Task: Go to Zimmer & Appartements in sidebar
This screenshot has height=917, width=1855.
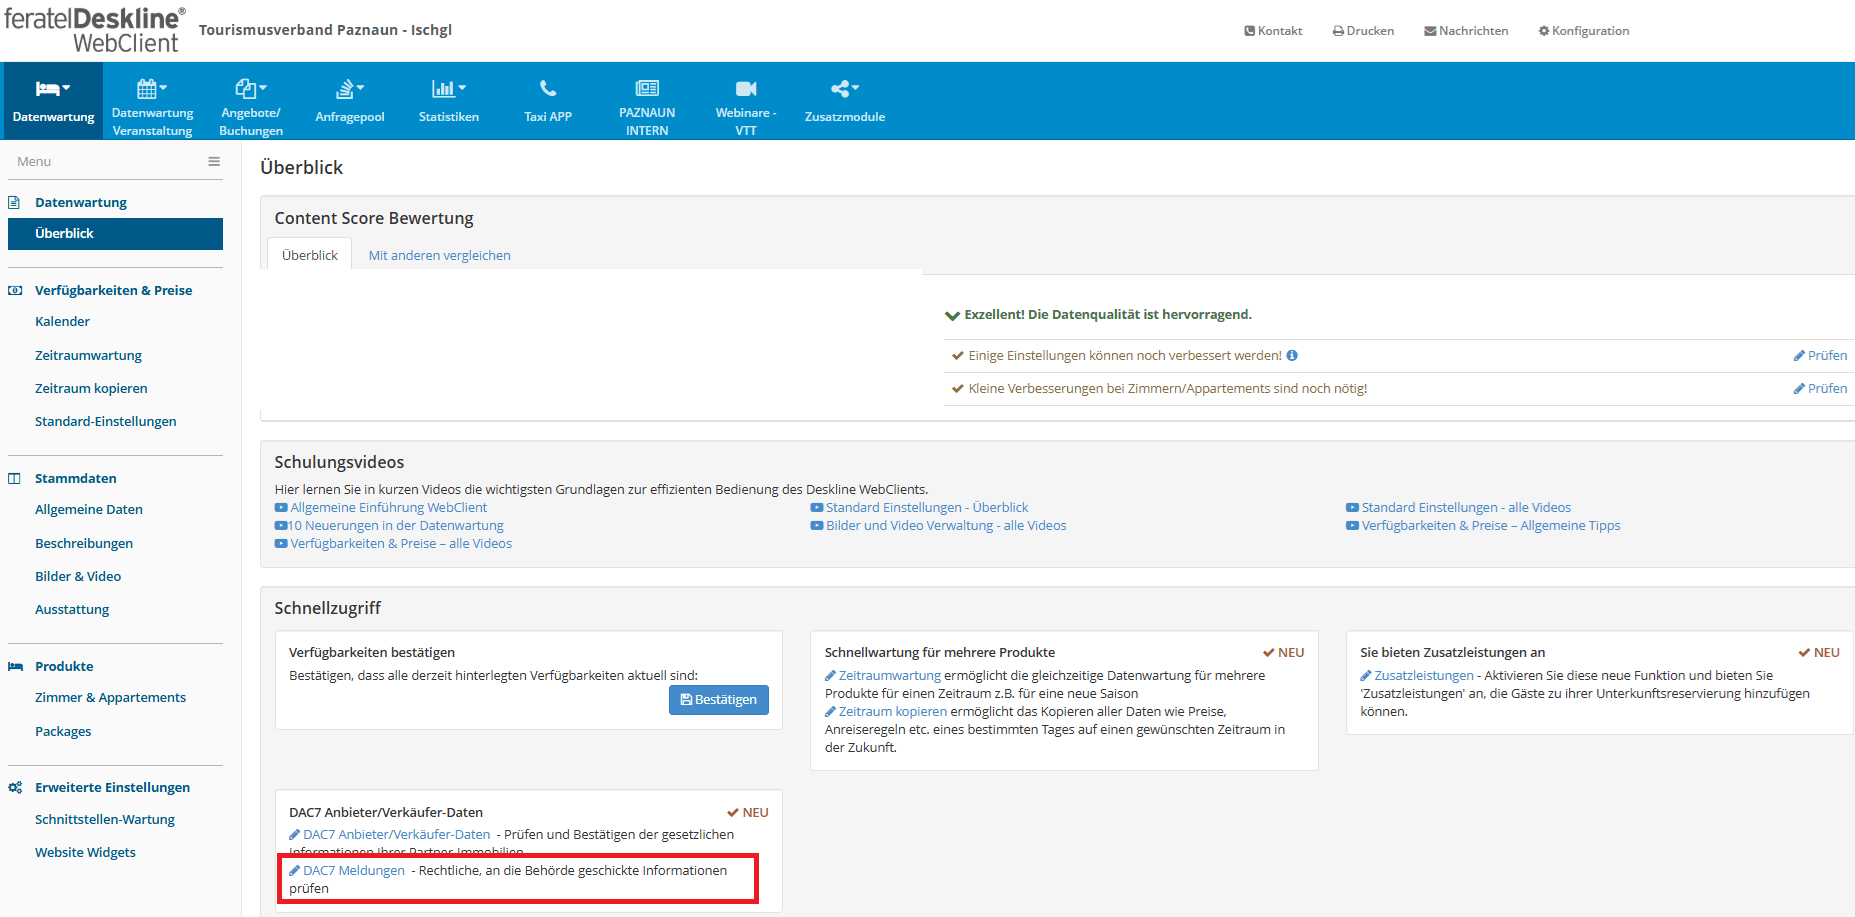Action: pyautogui.click(x=110, y=697)
